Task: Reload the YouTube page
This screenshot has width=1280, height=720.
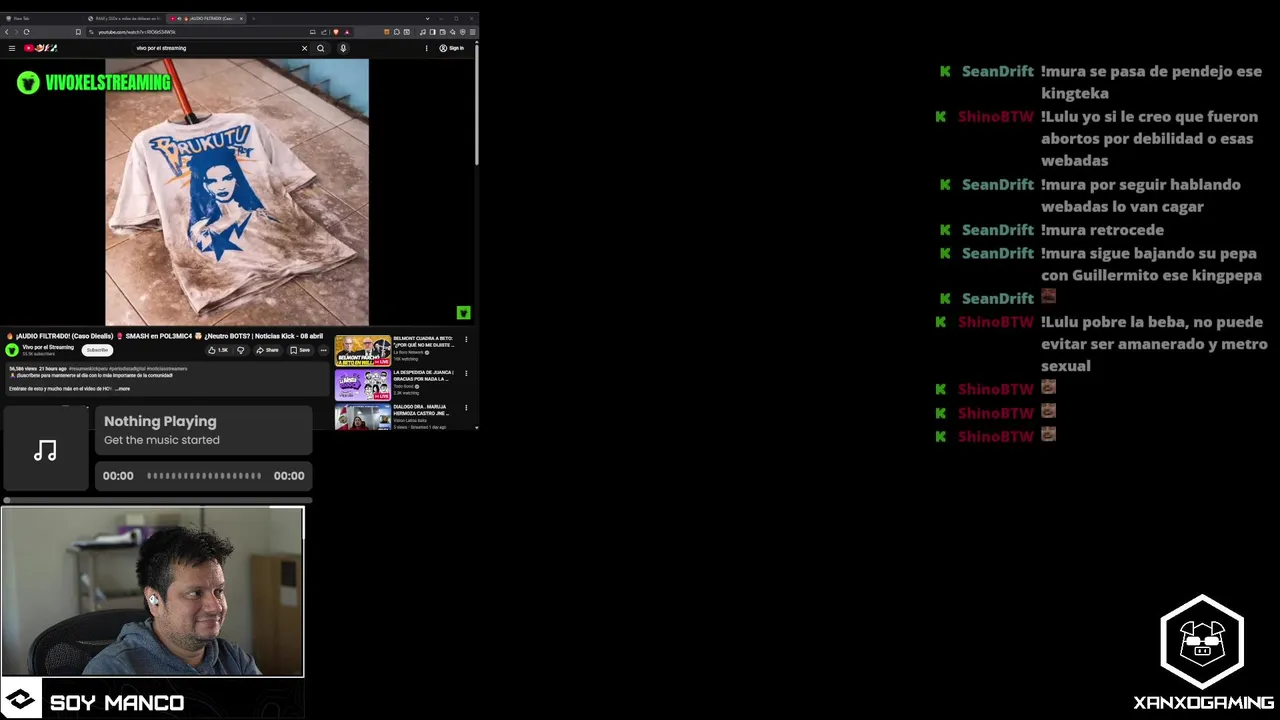Action: [x=26, y=32]
